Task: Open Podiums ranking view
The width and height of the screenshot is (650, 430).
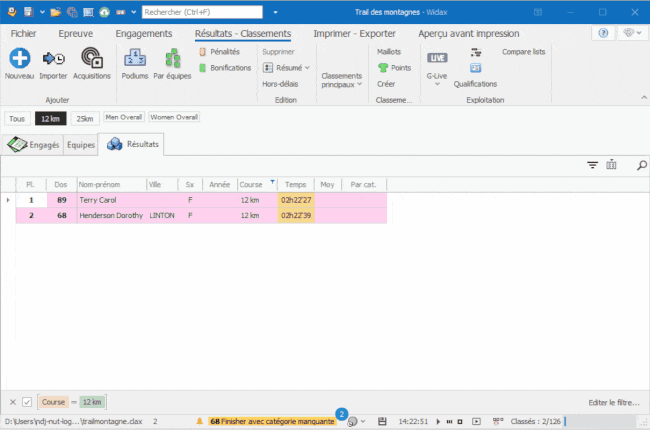Action: tap(134, 59)
